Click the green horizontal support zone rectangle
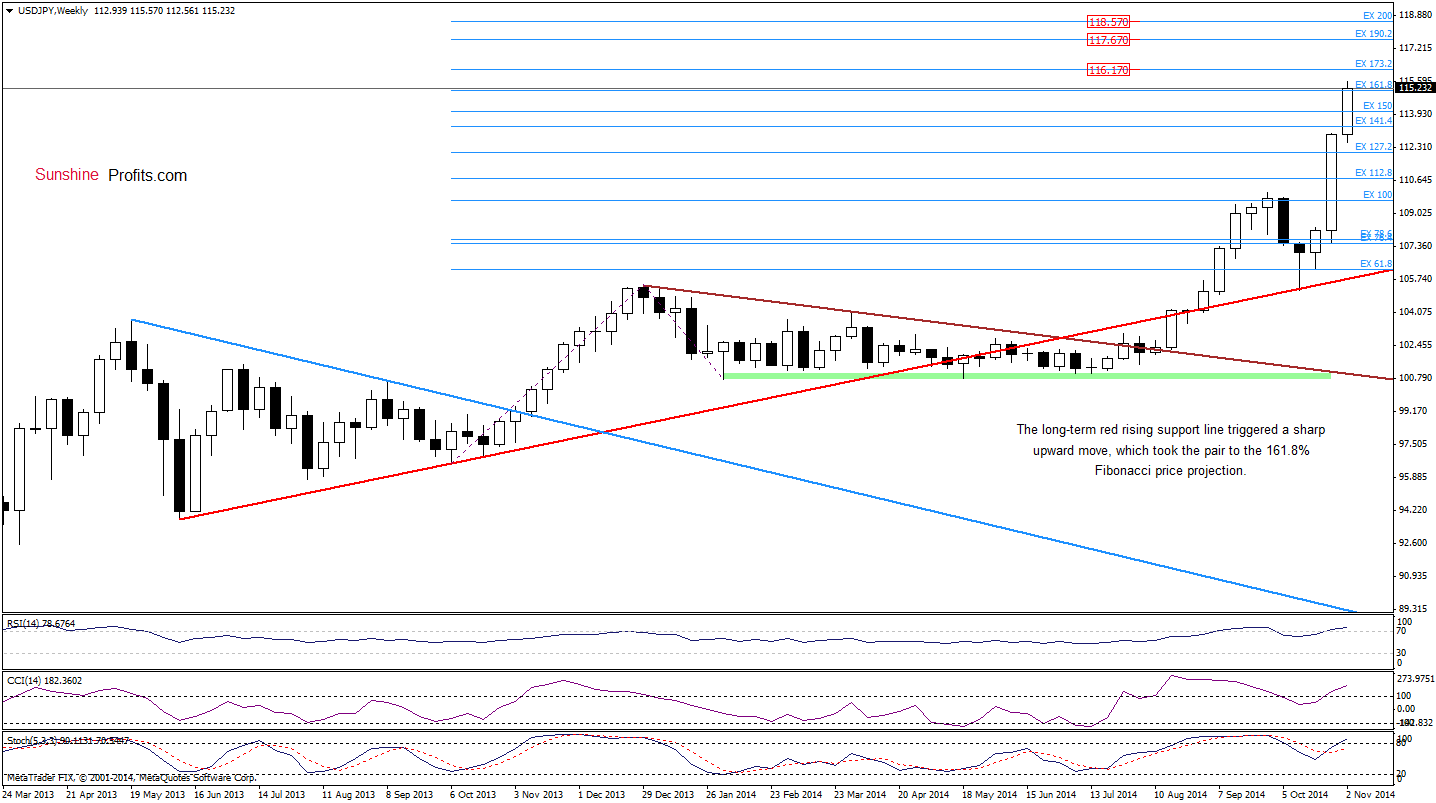Image resolution: width=1436 pixels, height=803 pixels. pos(1027,375)
